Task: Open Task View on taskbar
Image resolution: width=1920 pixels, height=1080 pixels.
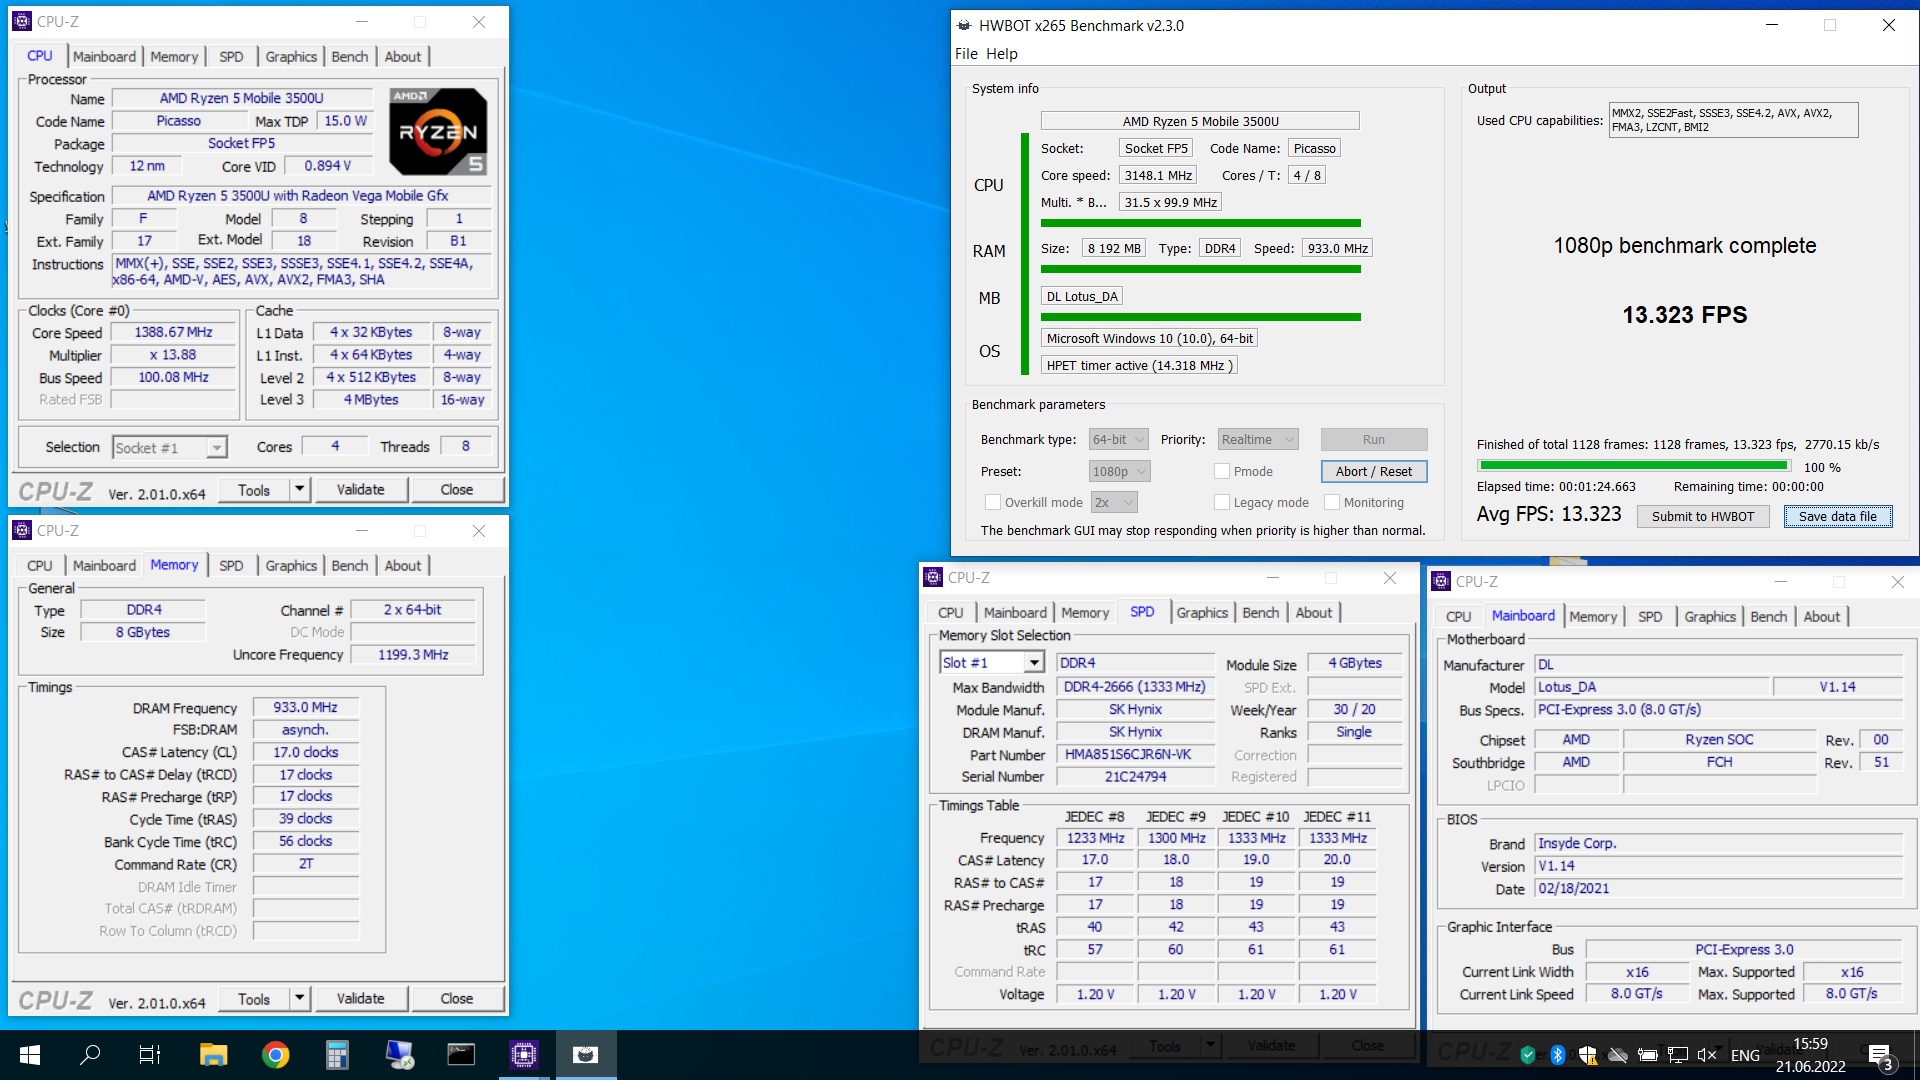Action: [150, 1054]
